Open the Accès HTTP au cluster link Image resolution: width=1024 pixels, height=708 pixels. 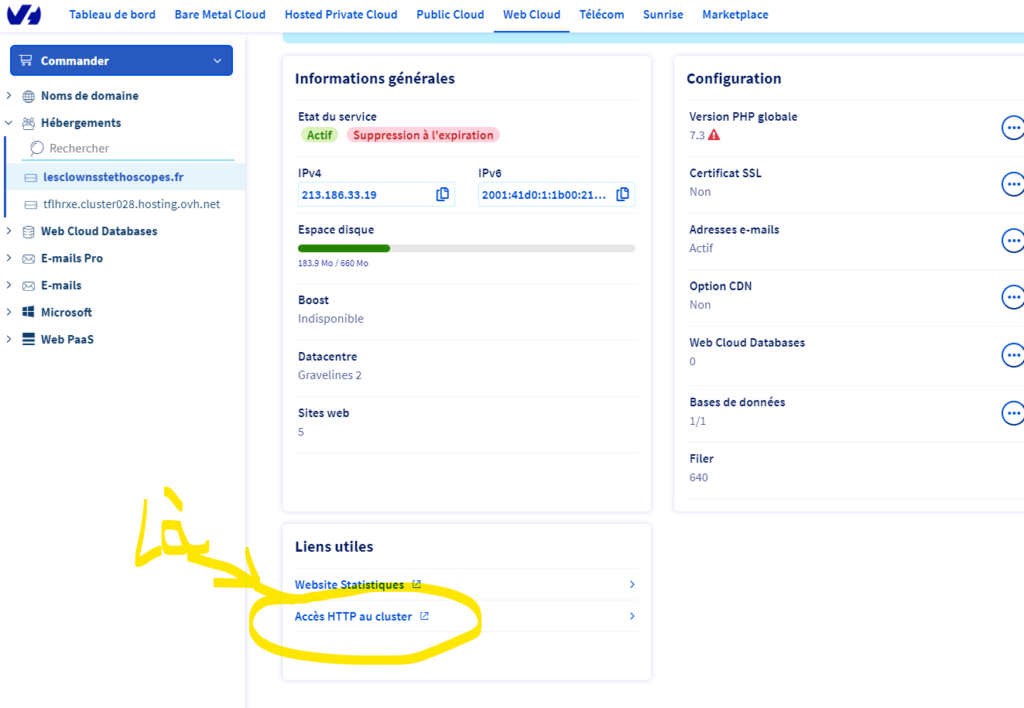(x=354, y=617)
